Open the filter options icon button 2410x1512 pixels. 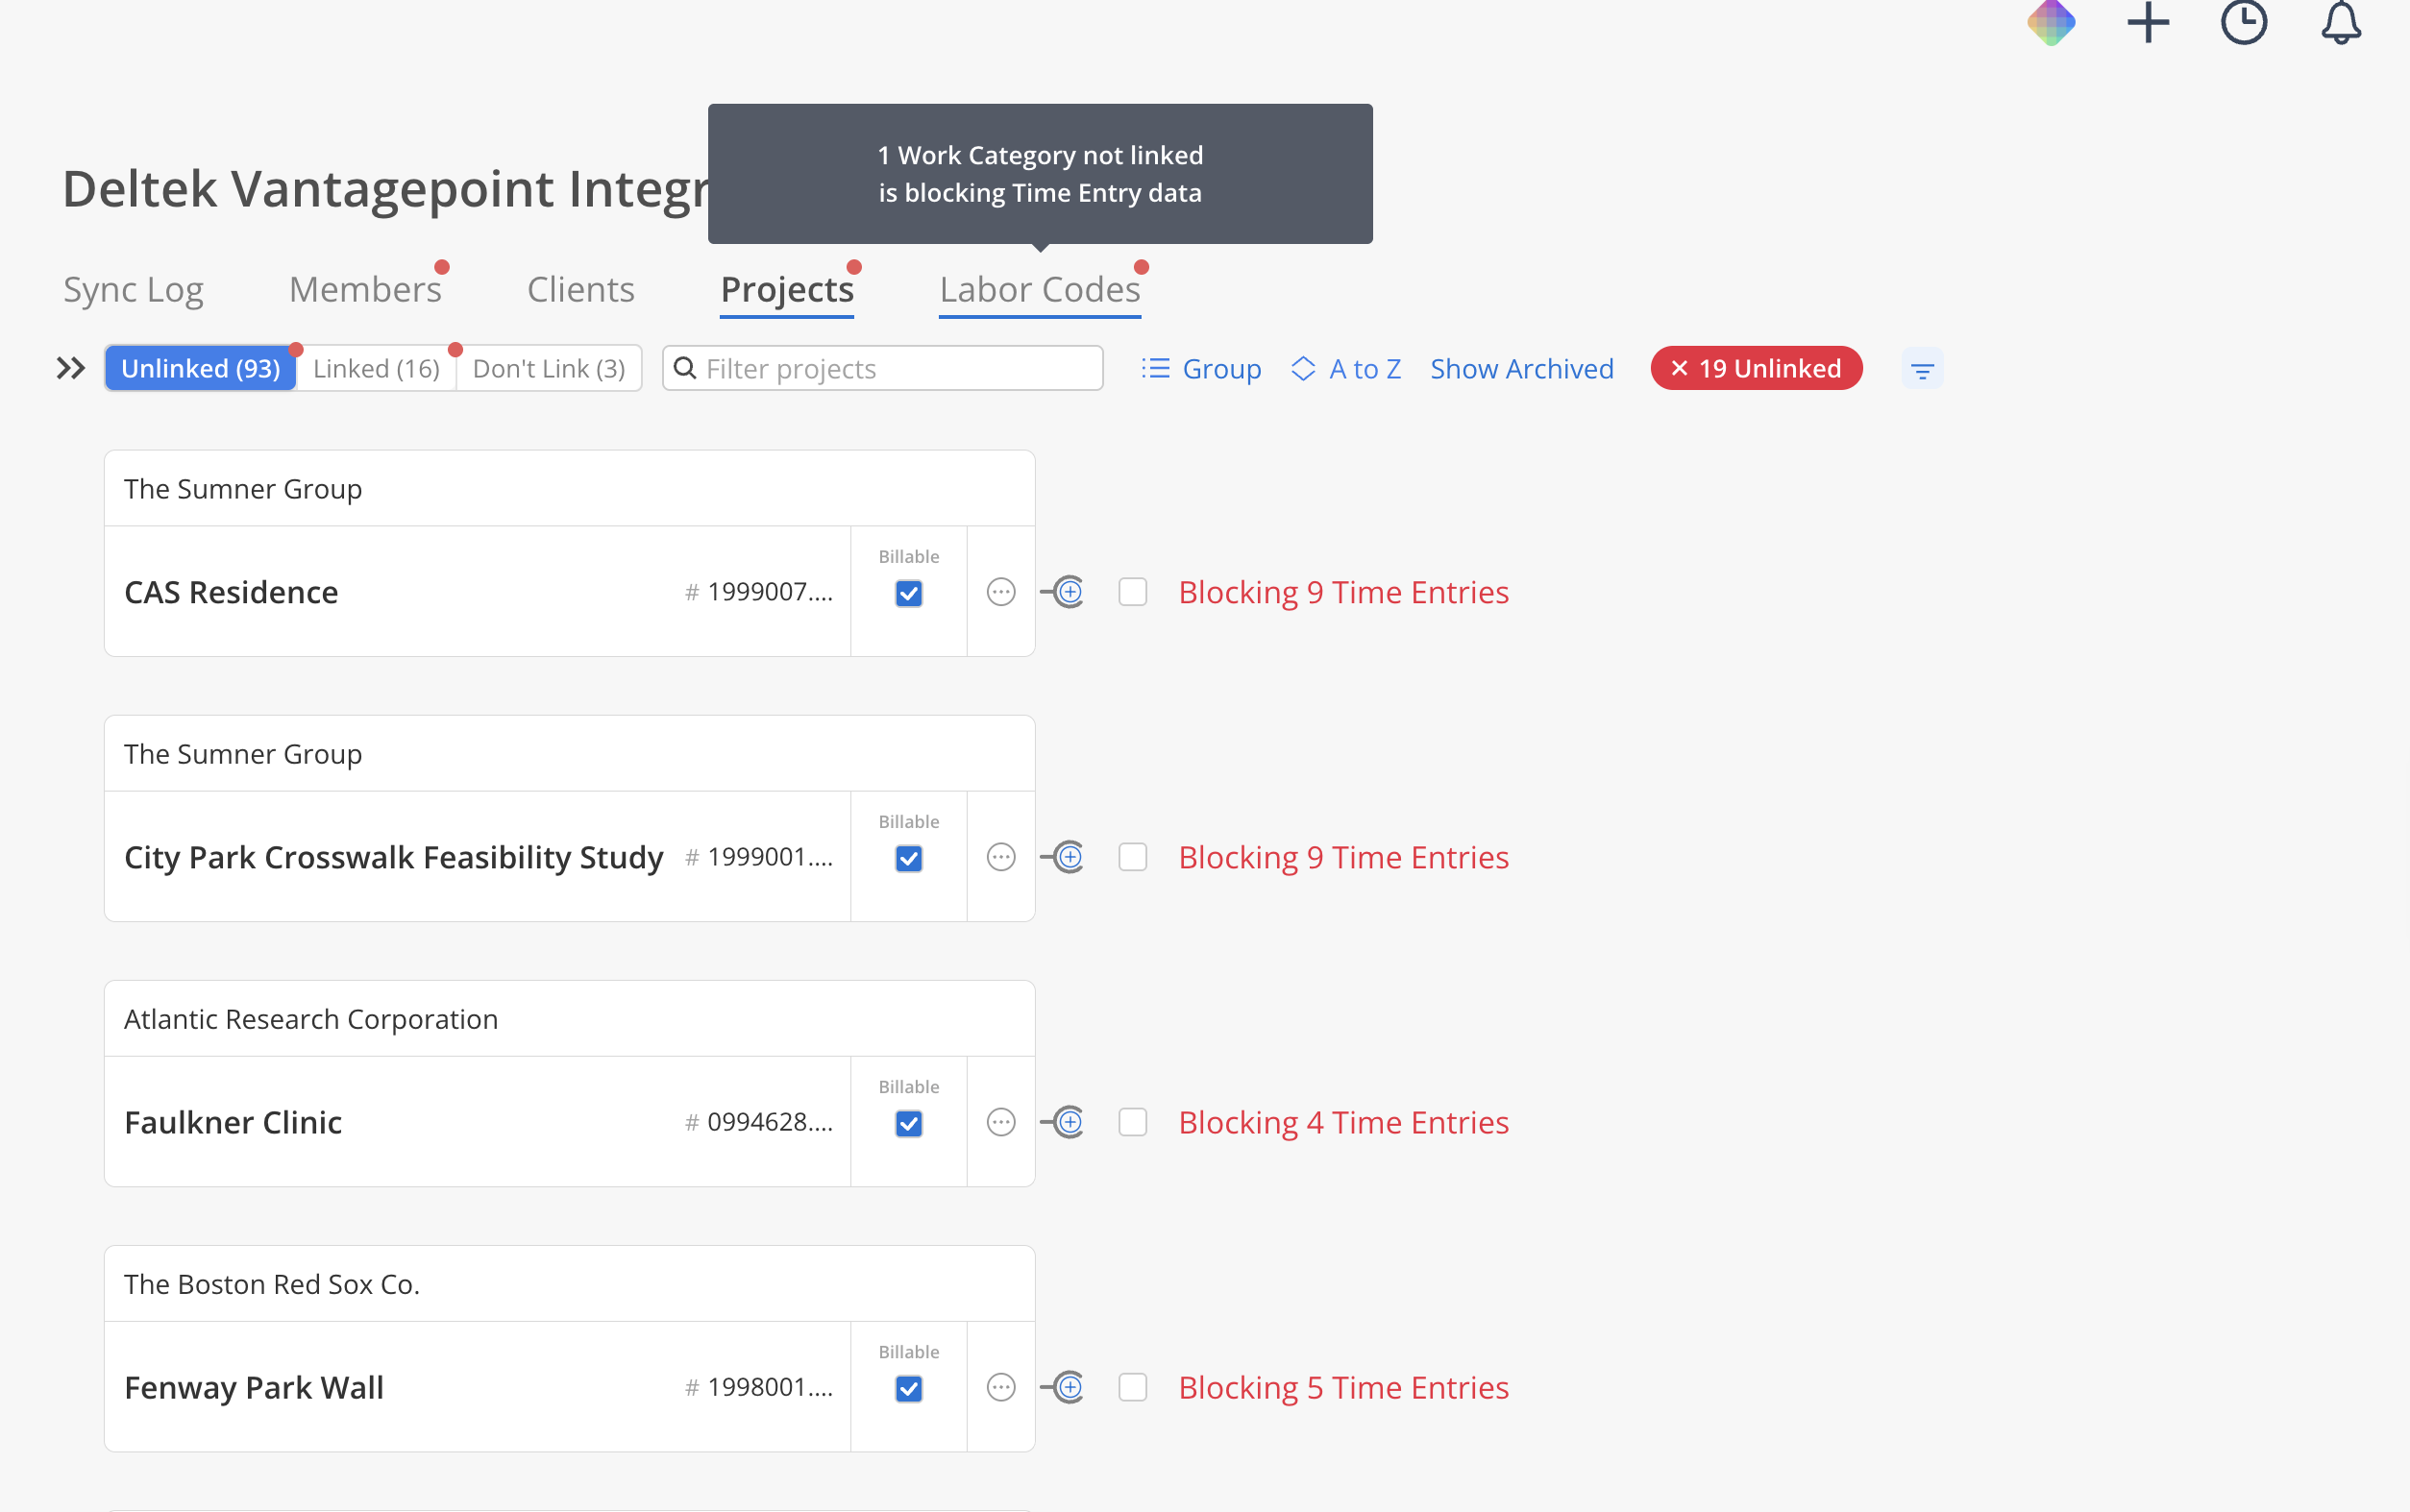pos(1922,369)
